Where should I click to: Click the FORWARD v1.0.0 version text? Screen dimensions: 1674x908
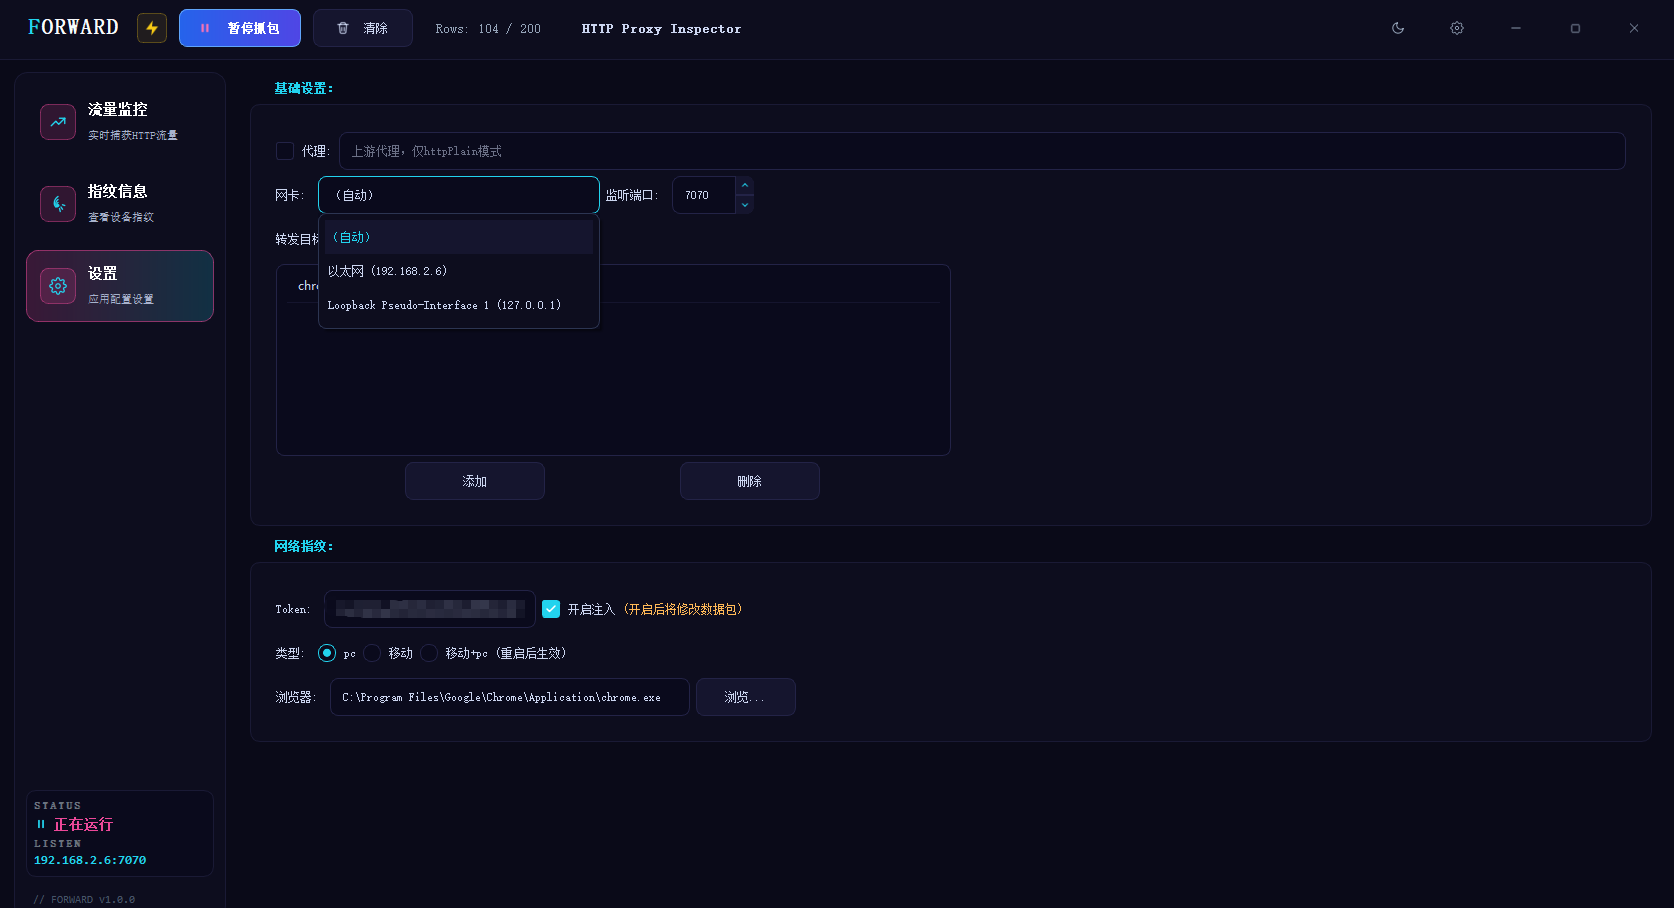(85, 900)
